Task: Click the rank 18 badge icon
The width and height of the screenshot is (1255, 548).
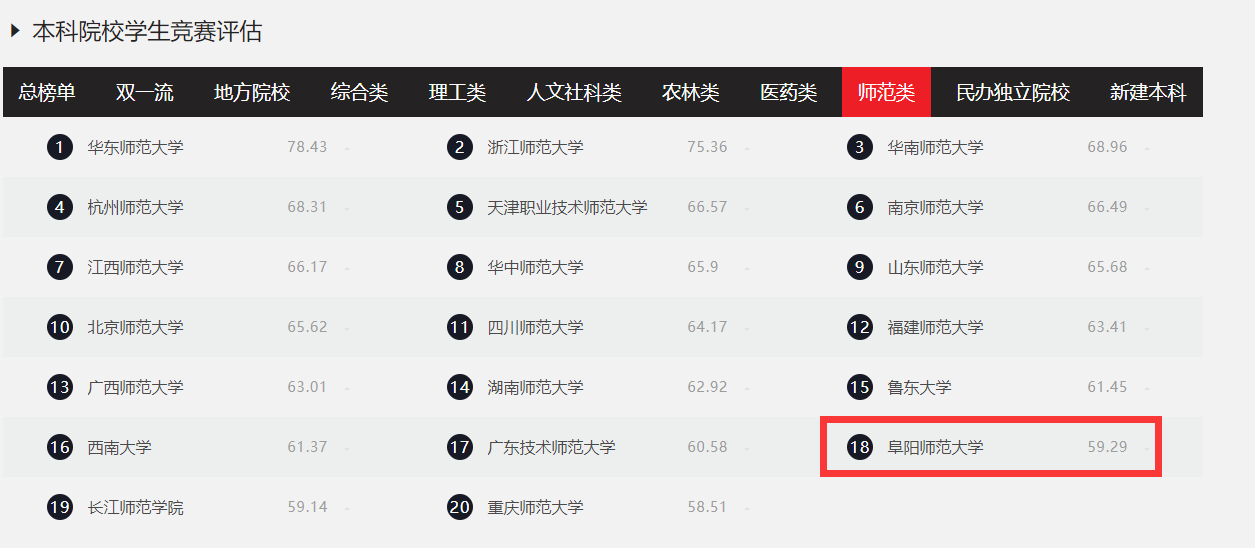Action: tap(859, 448)
